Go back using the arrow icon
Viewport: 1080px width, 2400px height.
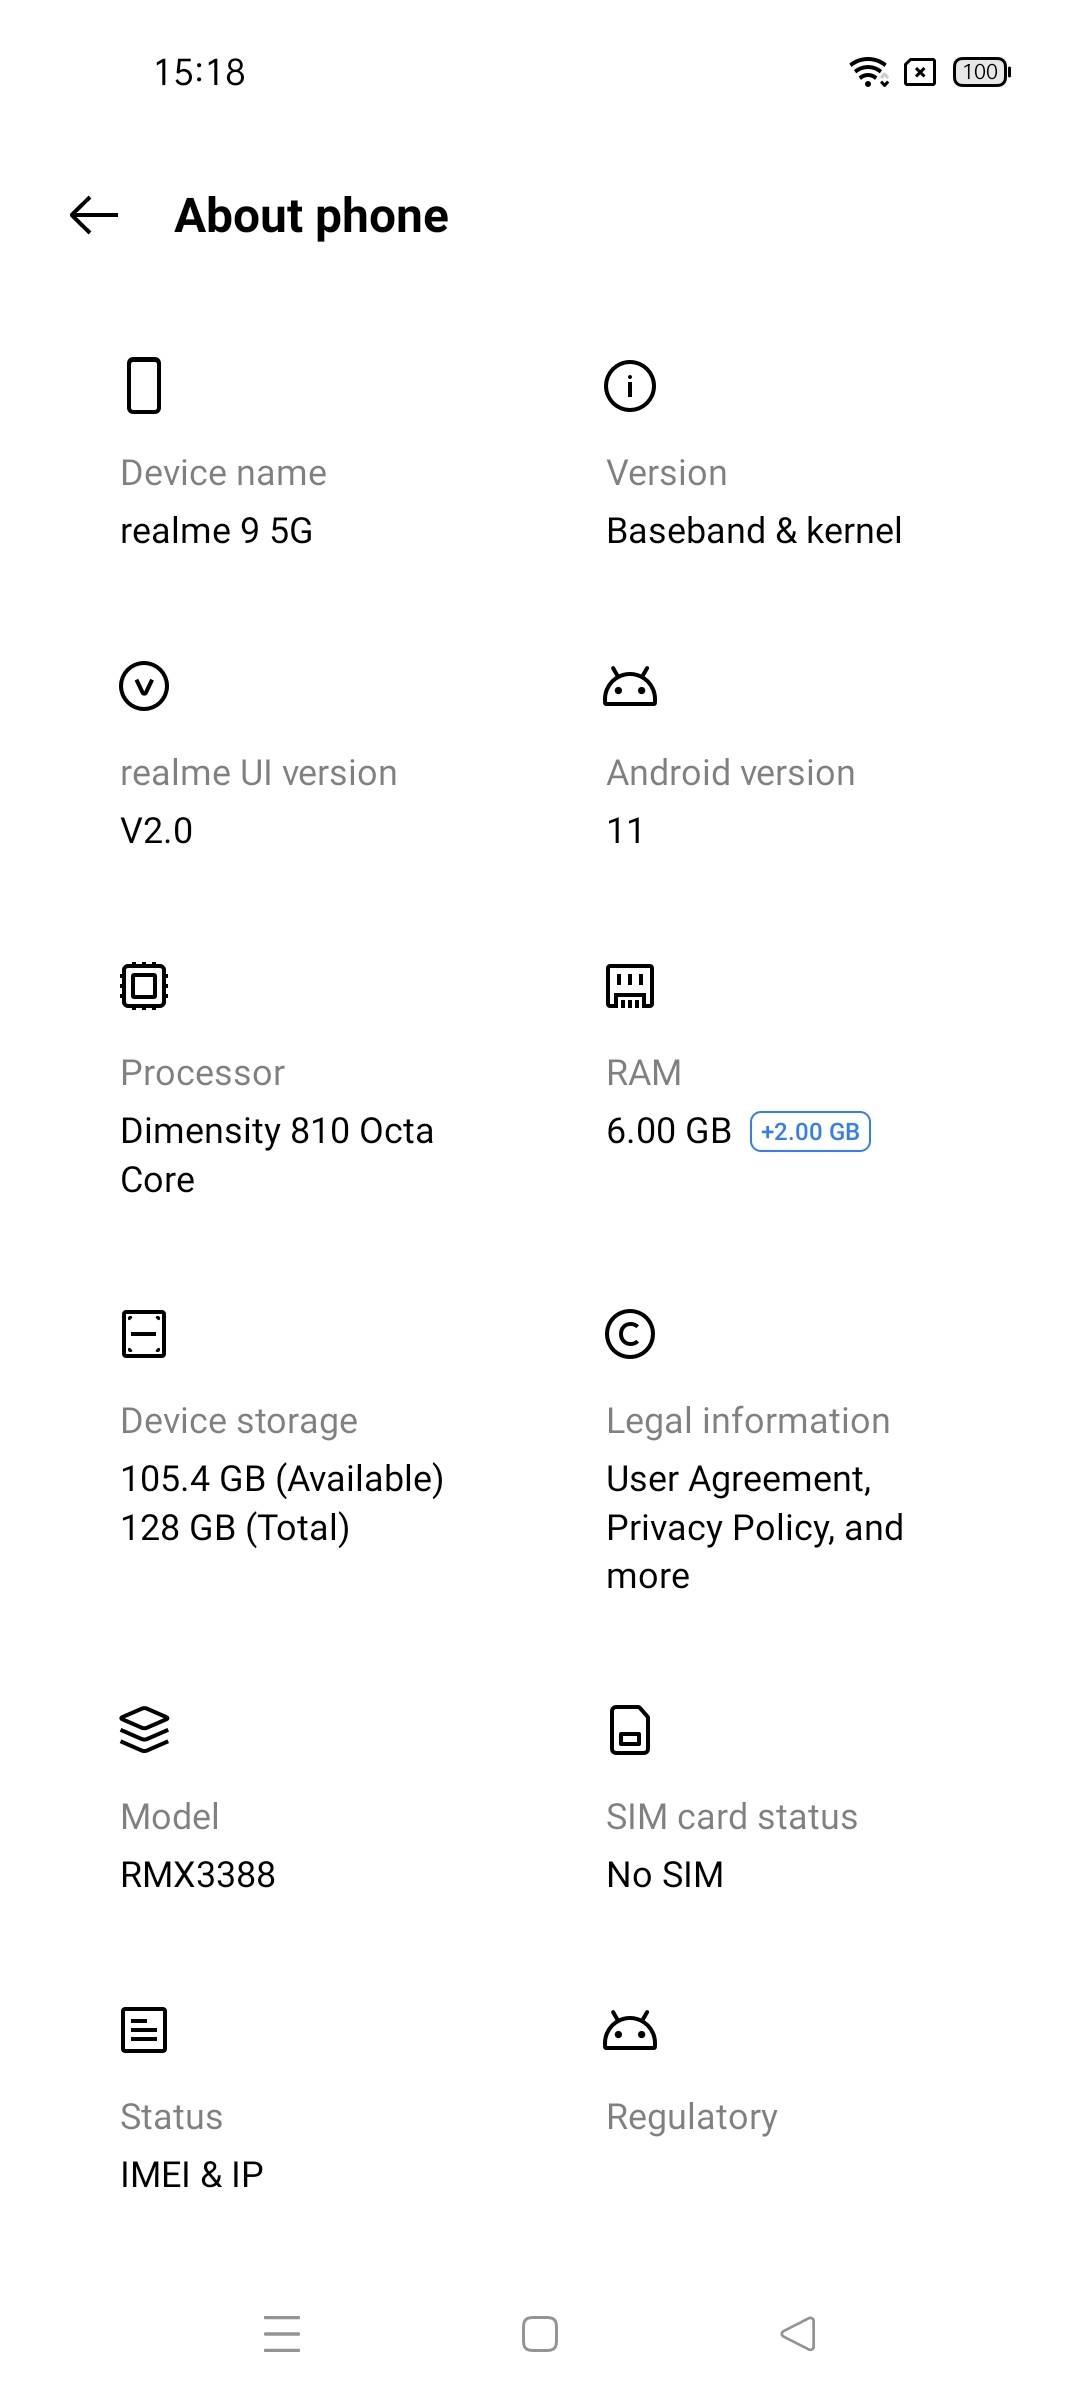pos(94,215)
